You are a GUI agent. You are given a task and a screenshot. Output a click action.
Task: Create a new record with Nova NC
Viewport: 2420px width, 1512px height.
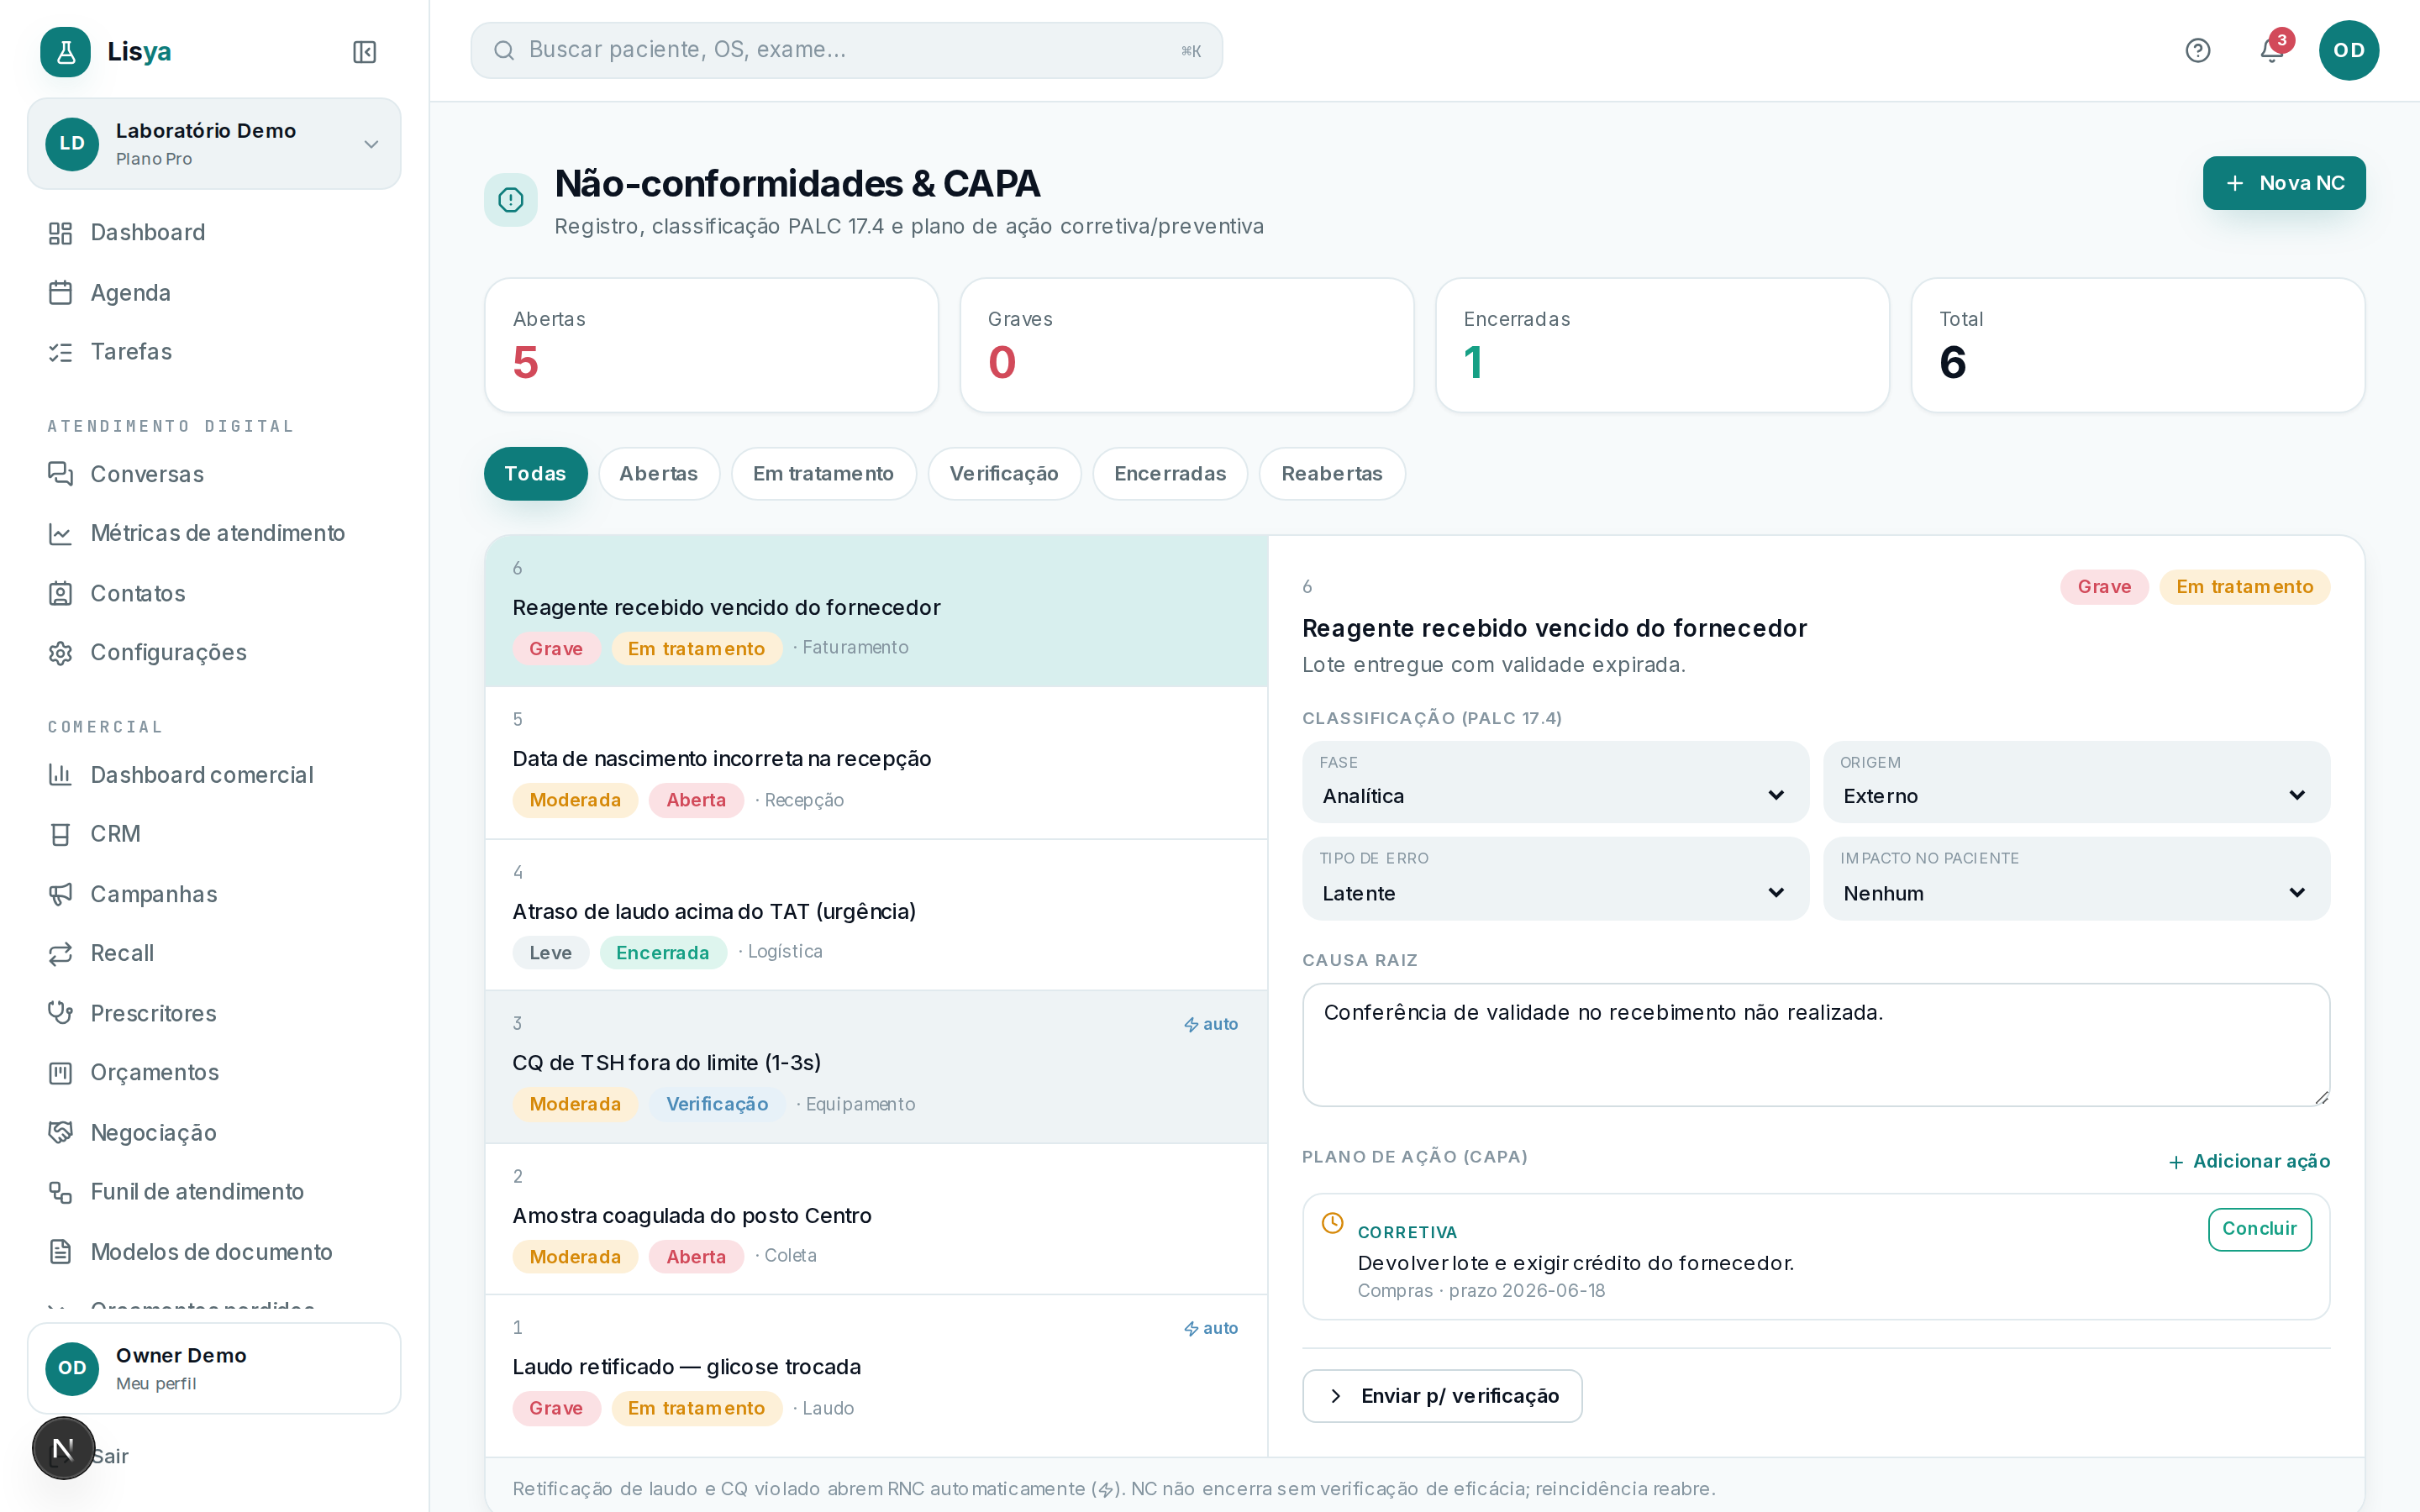2283,183
